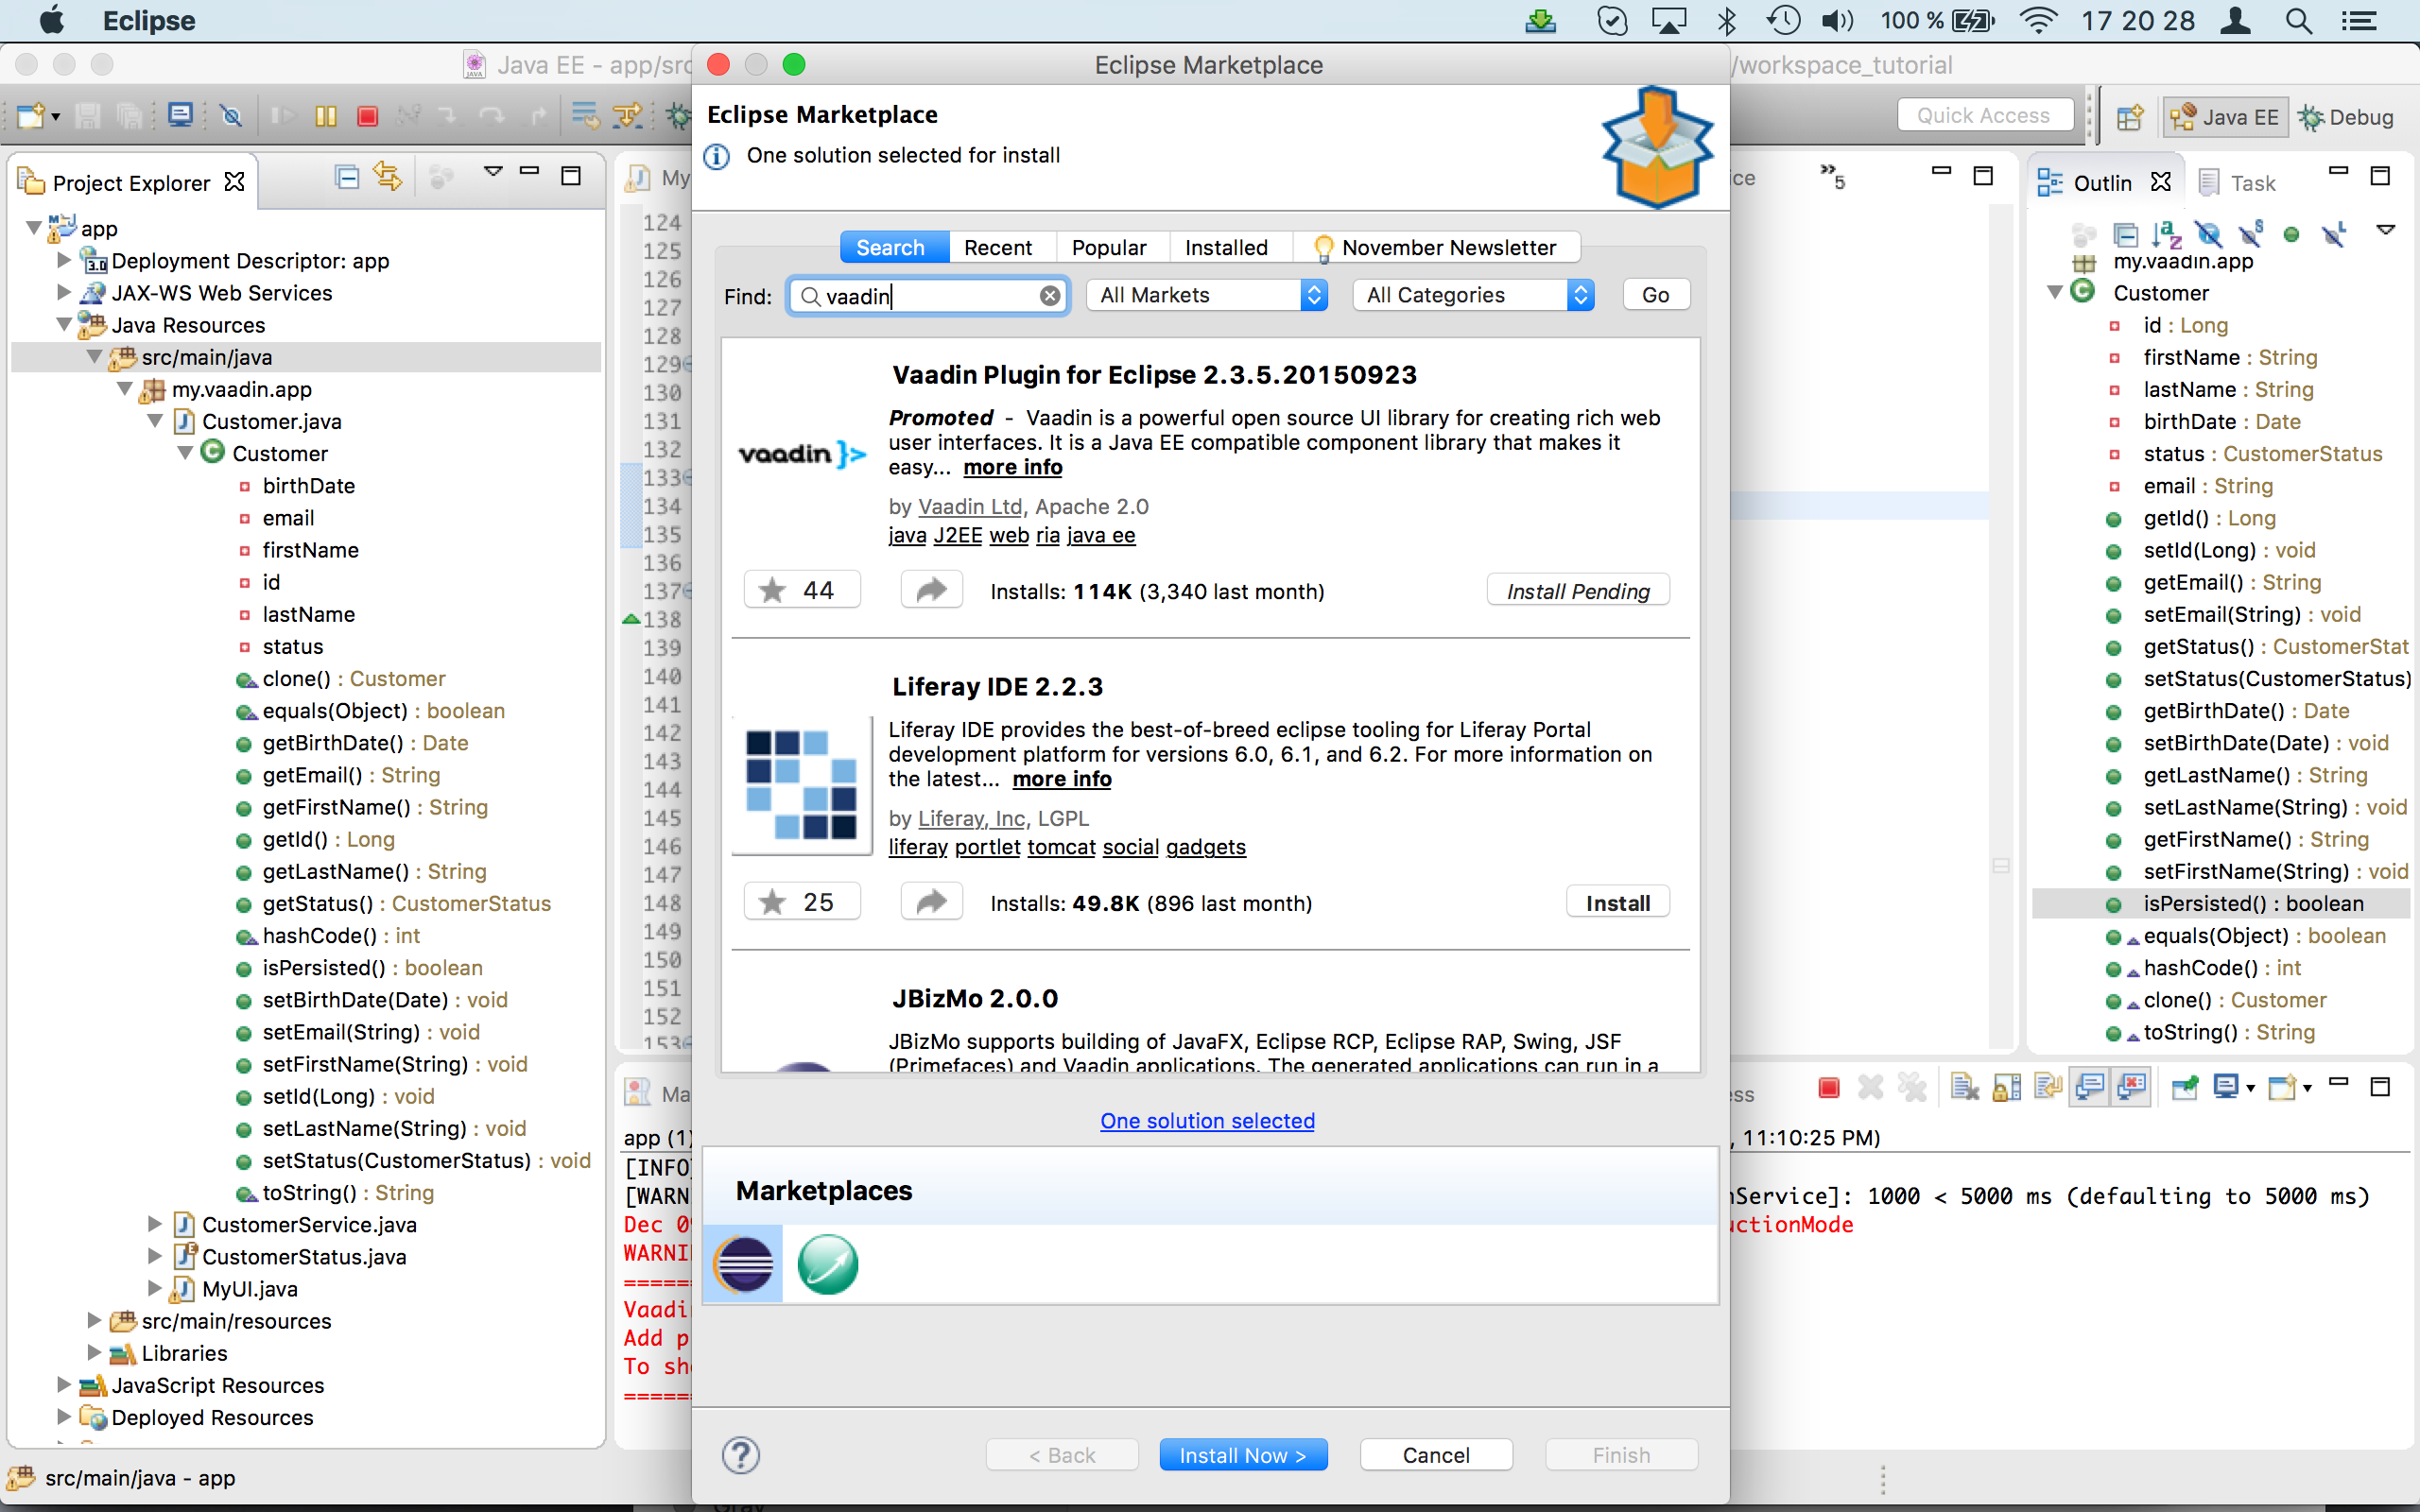This screenshot has width=2420, height=1512.
Task: Toggle alphabetical Sort in Outline
Action: [x=2167, y=235]
